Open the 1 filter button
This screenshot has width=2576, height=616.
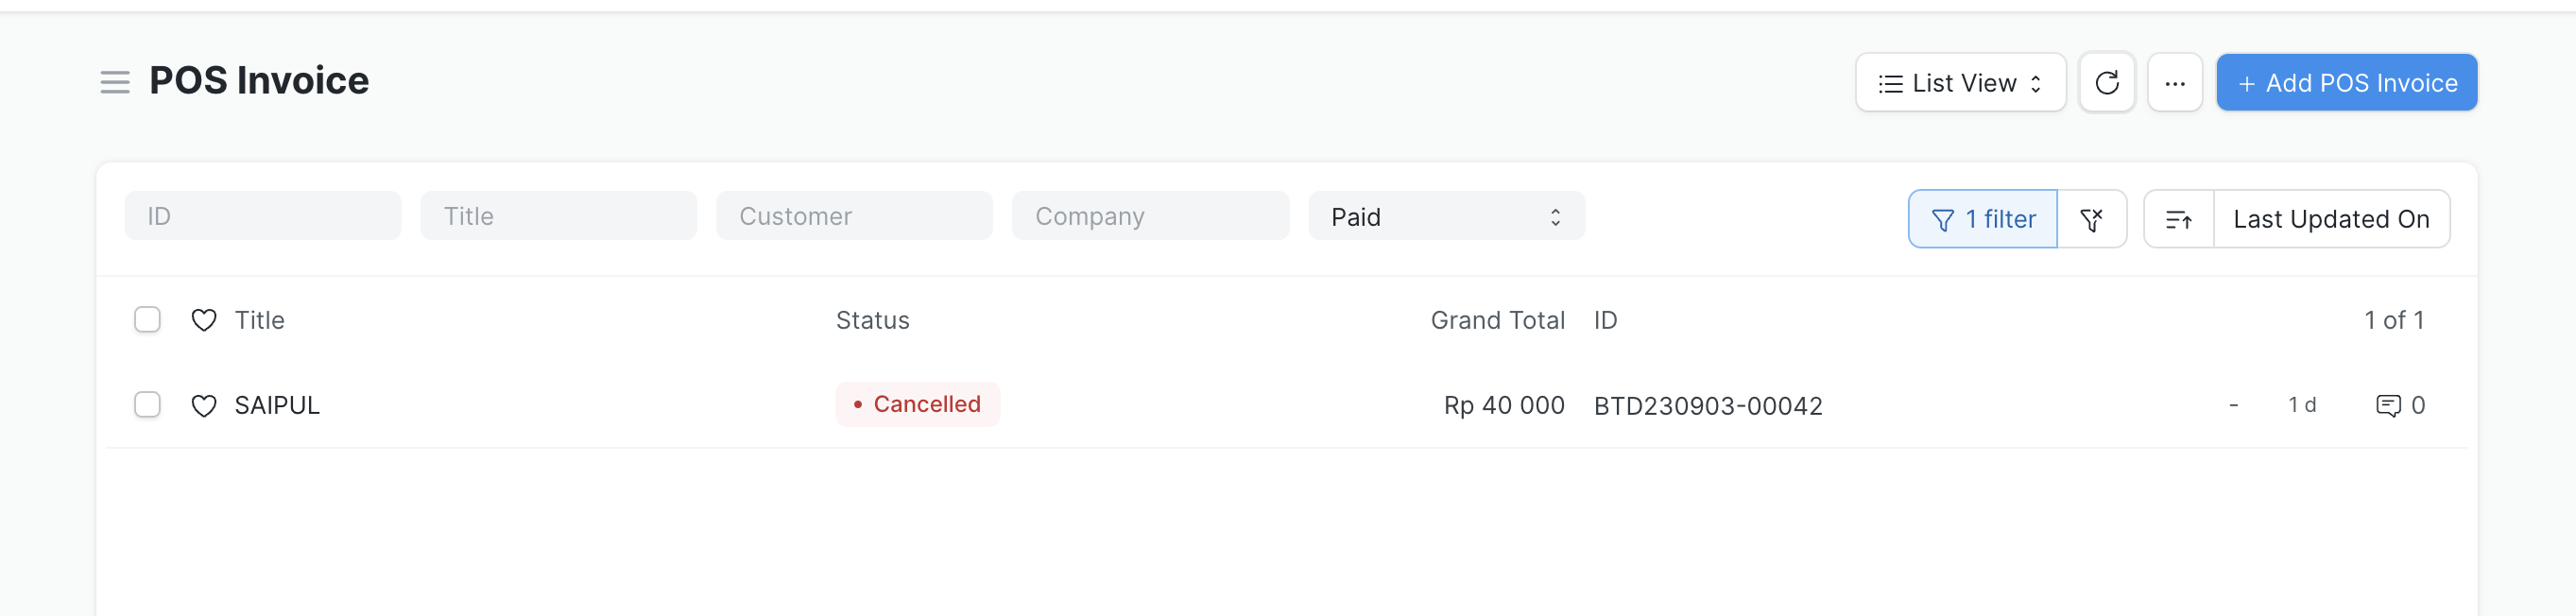(x=1982, y=219)
